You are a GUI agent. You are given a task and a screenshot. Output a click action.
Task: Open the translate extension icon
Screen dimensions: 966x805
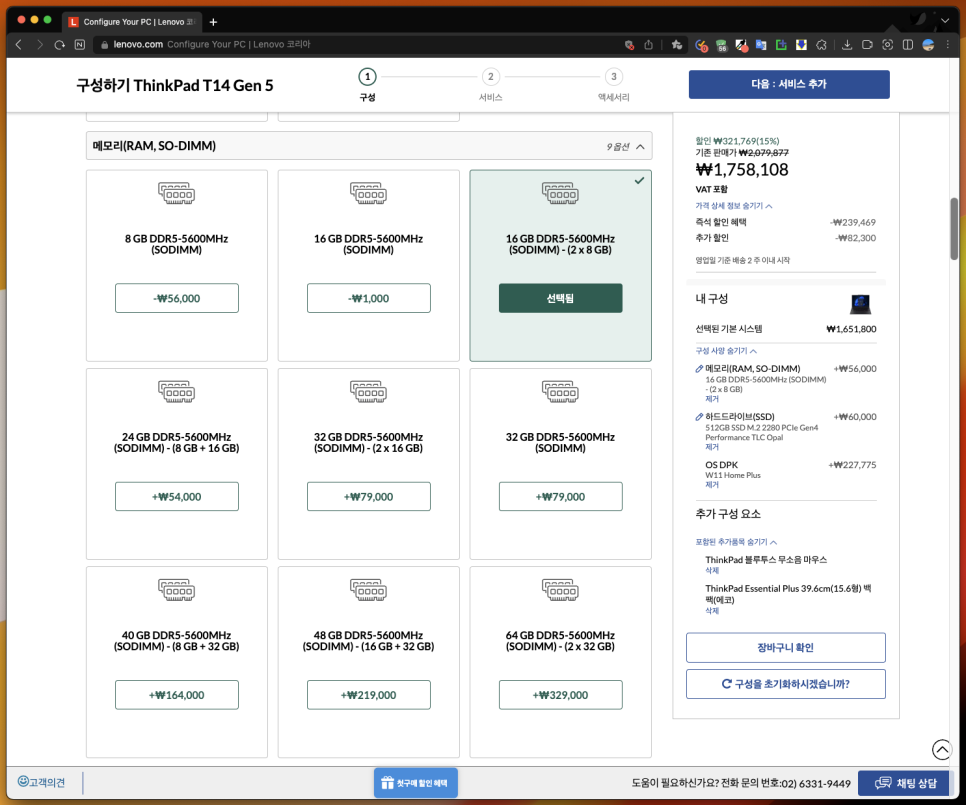pos(761,44)
